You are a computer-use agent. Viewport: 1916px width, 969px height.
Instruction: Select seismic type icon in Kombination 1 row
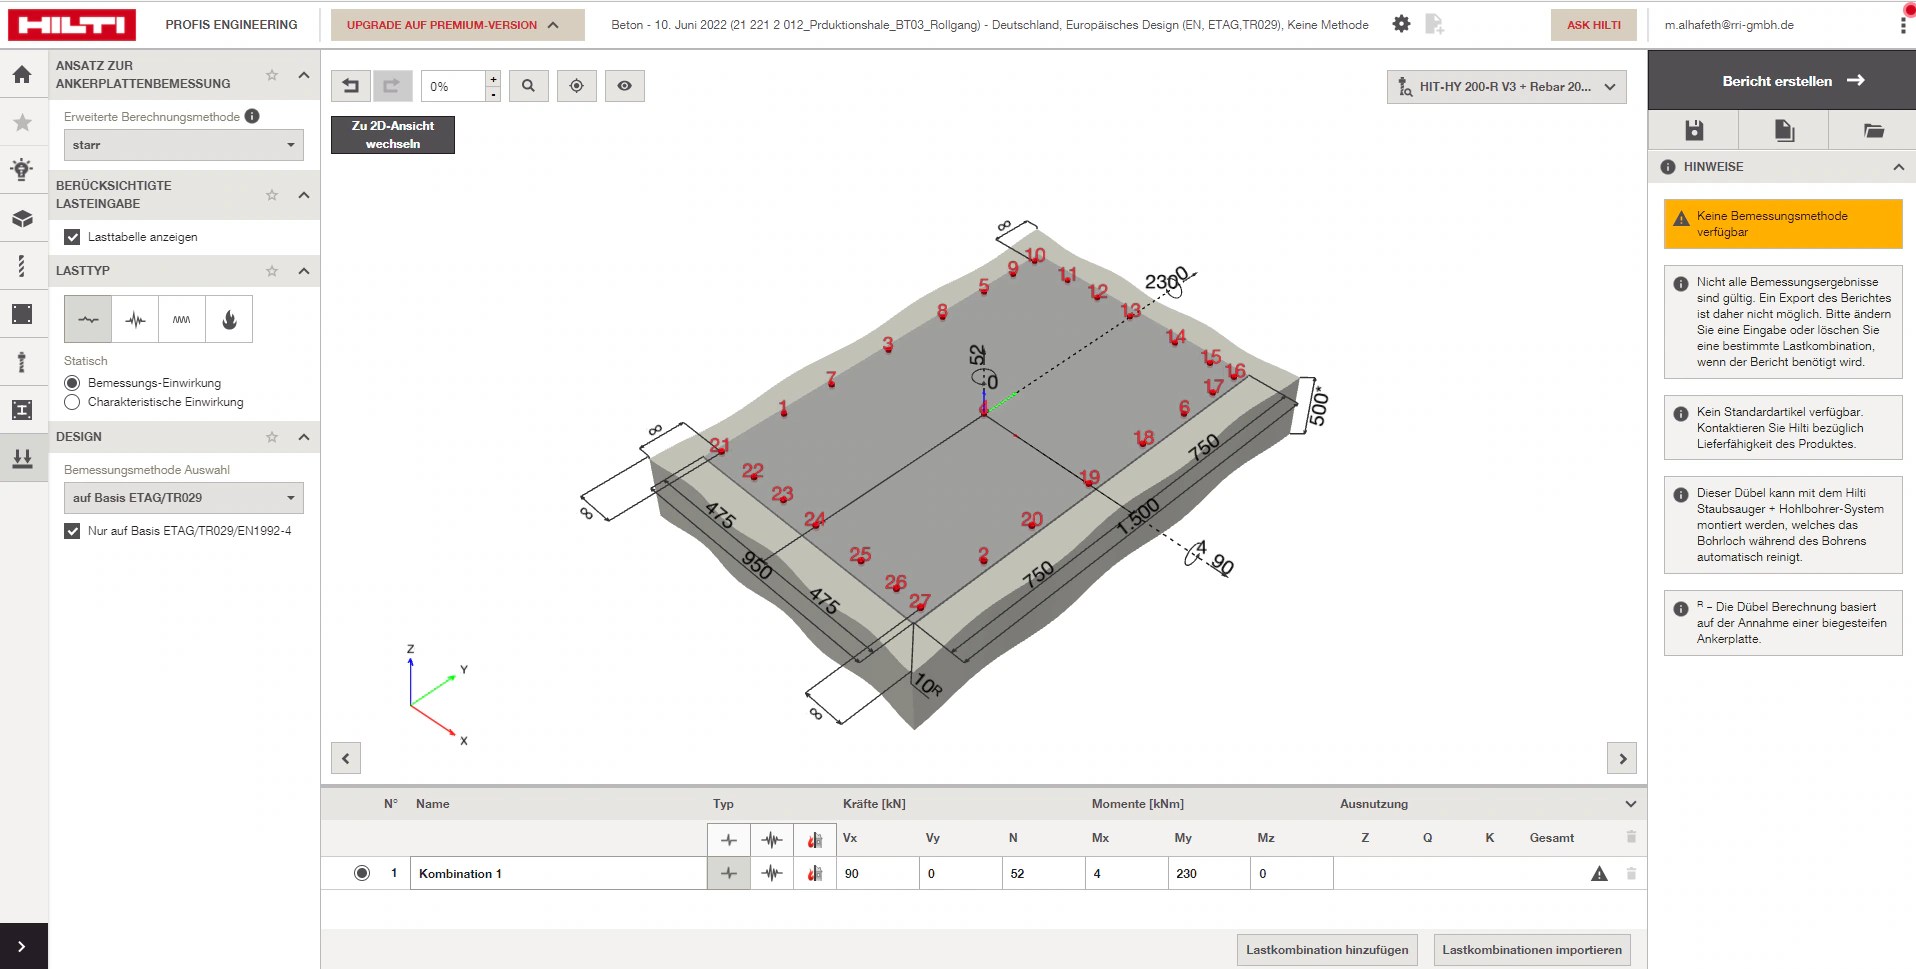[x=772, y=873]
